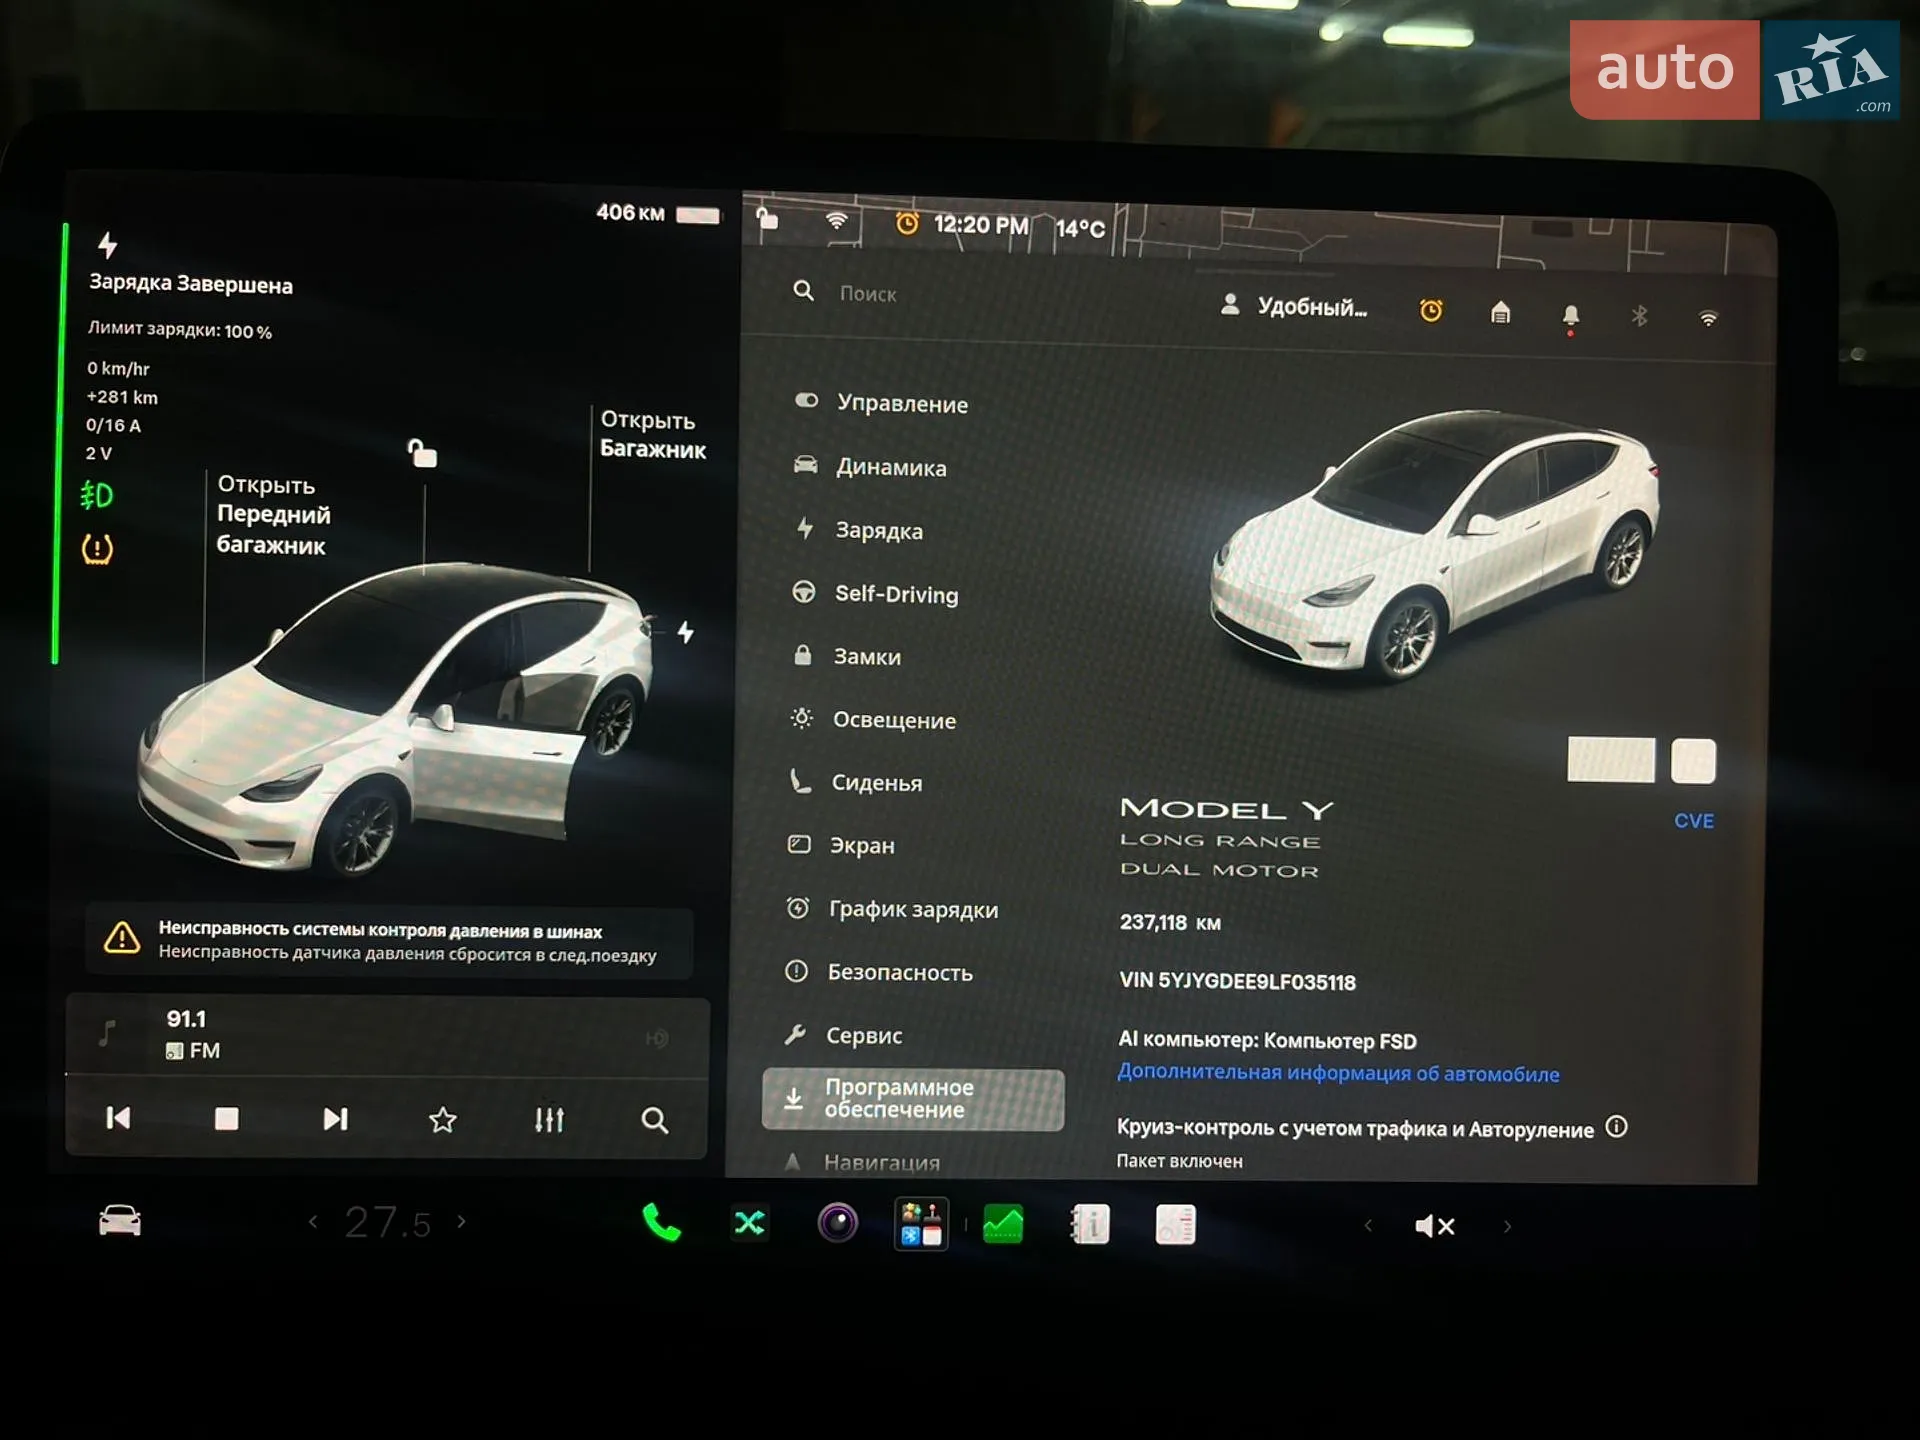Unmute using the speaker mute icon
The image size is (1920, 1440).
[x=1435, y=1226]
